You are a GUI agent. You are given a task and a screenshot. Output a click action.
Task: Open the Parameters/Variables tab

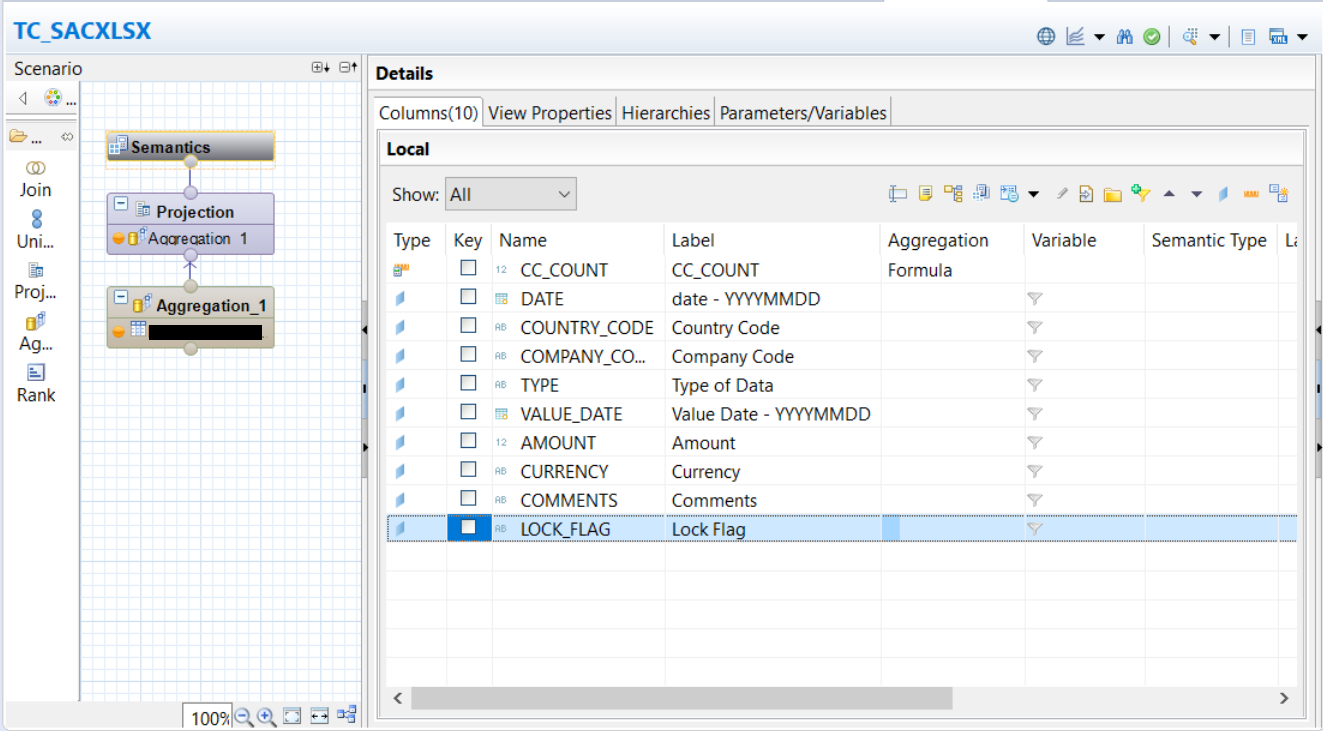(x=800, y=112)
